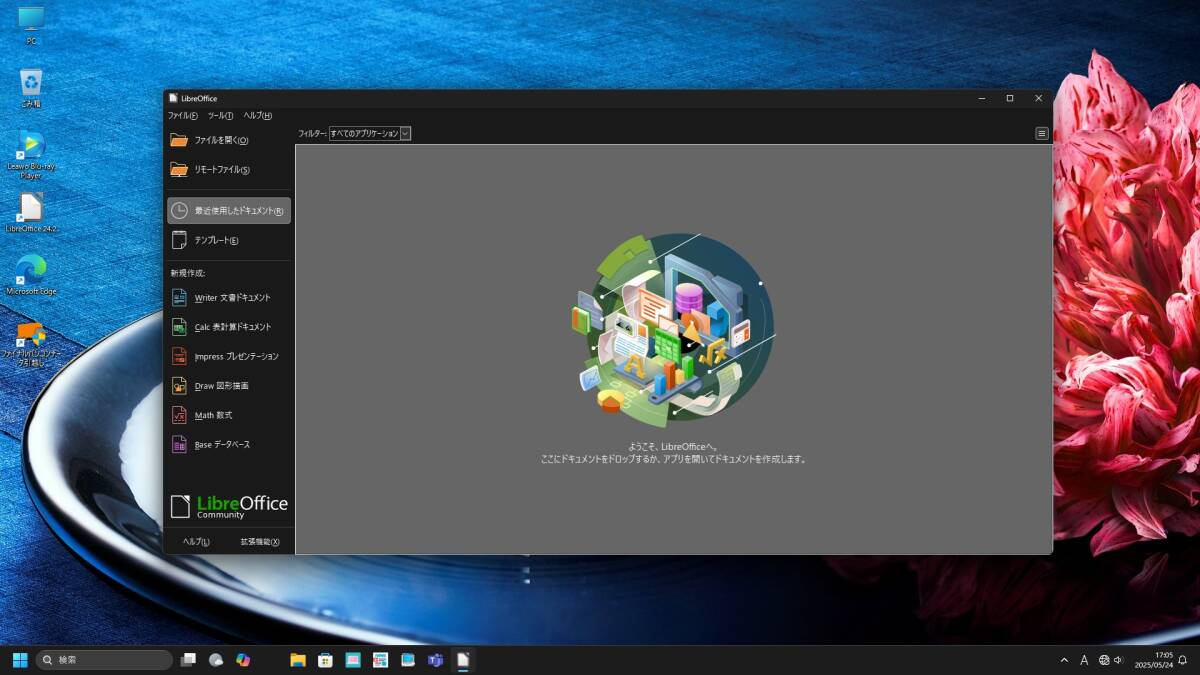Select the ファイナルパソコンデータ引越し desktop icon
Screen dimensions: 1200x675
[x=31, y=344]
